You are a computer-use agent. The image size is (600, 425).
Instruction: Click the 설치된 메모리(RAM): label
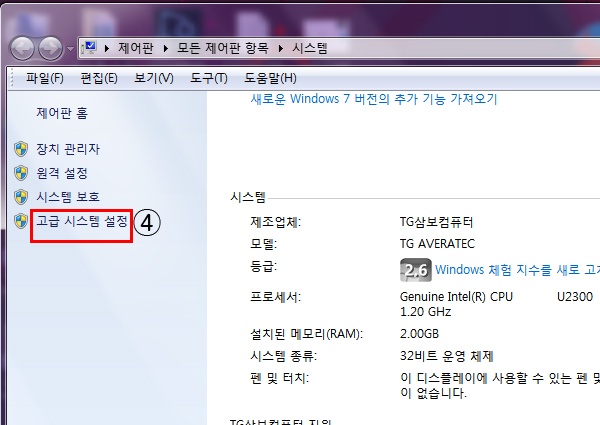(x=307, y=334)
